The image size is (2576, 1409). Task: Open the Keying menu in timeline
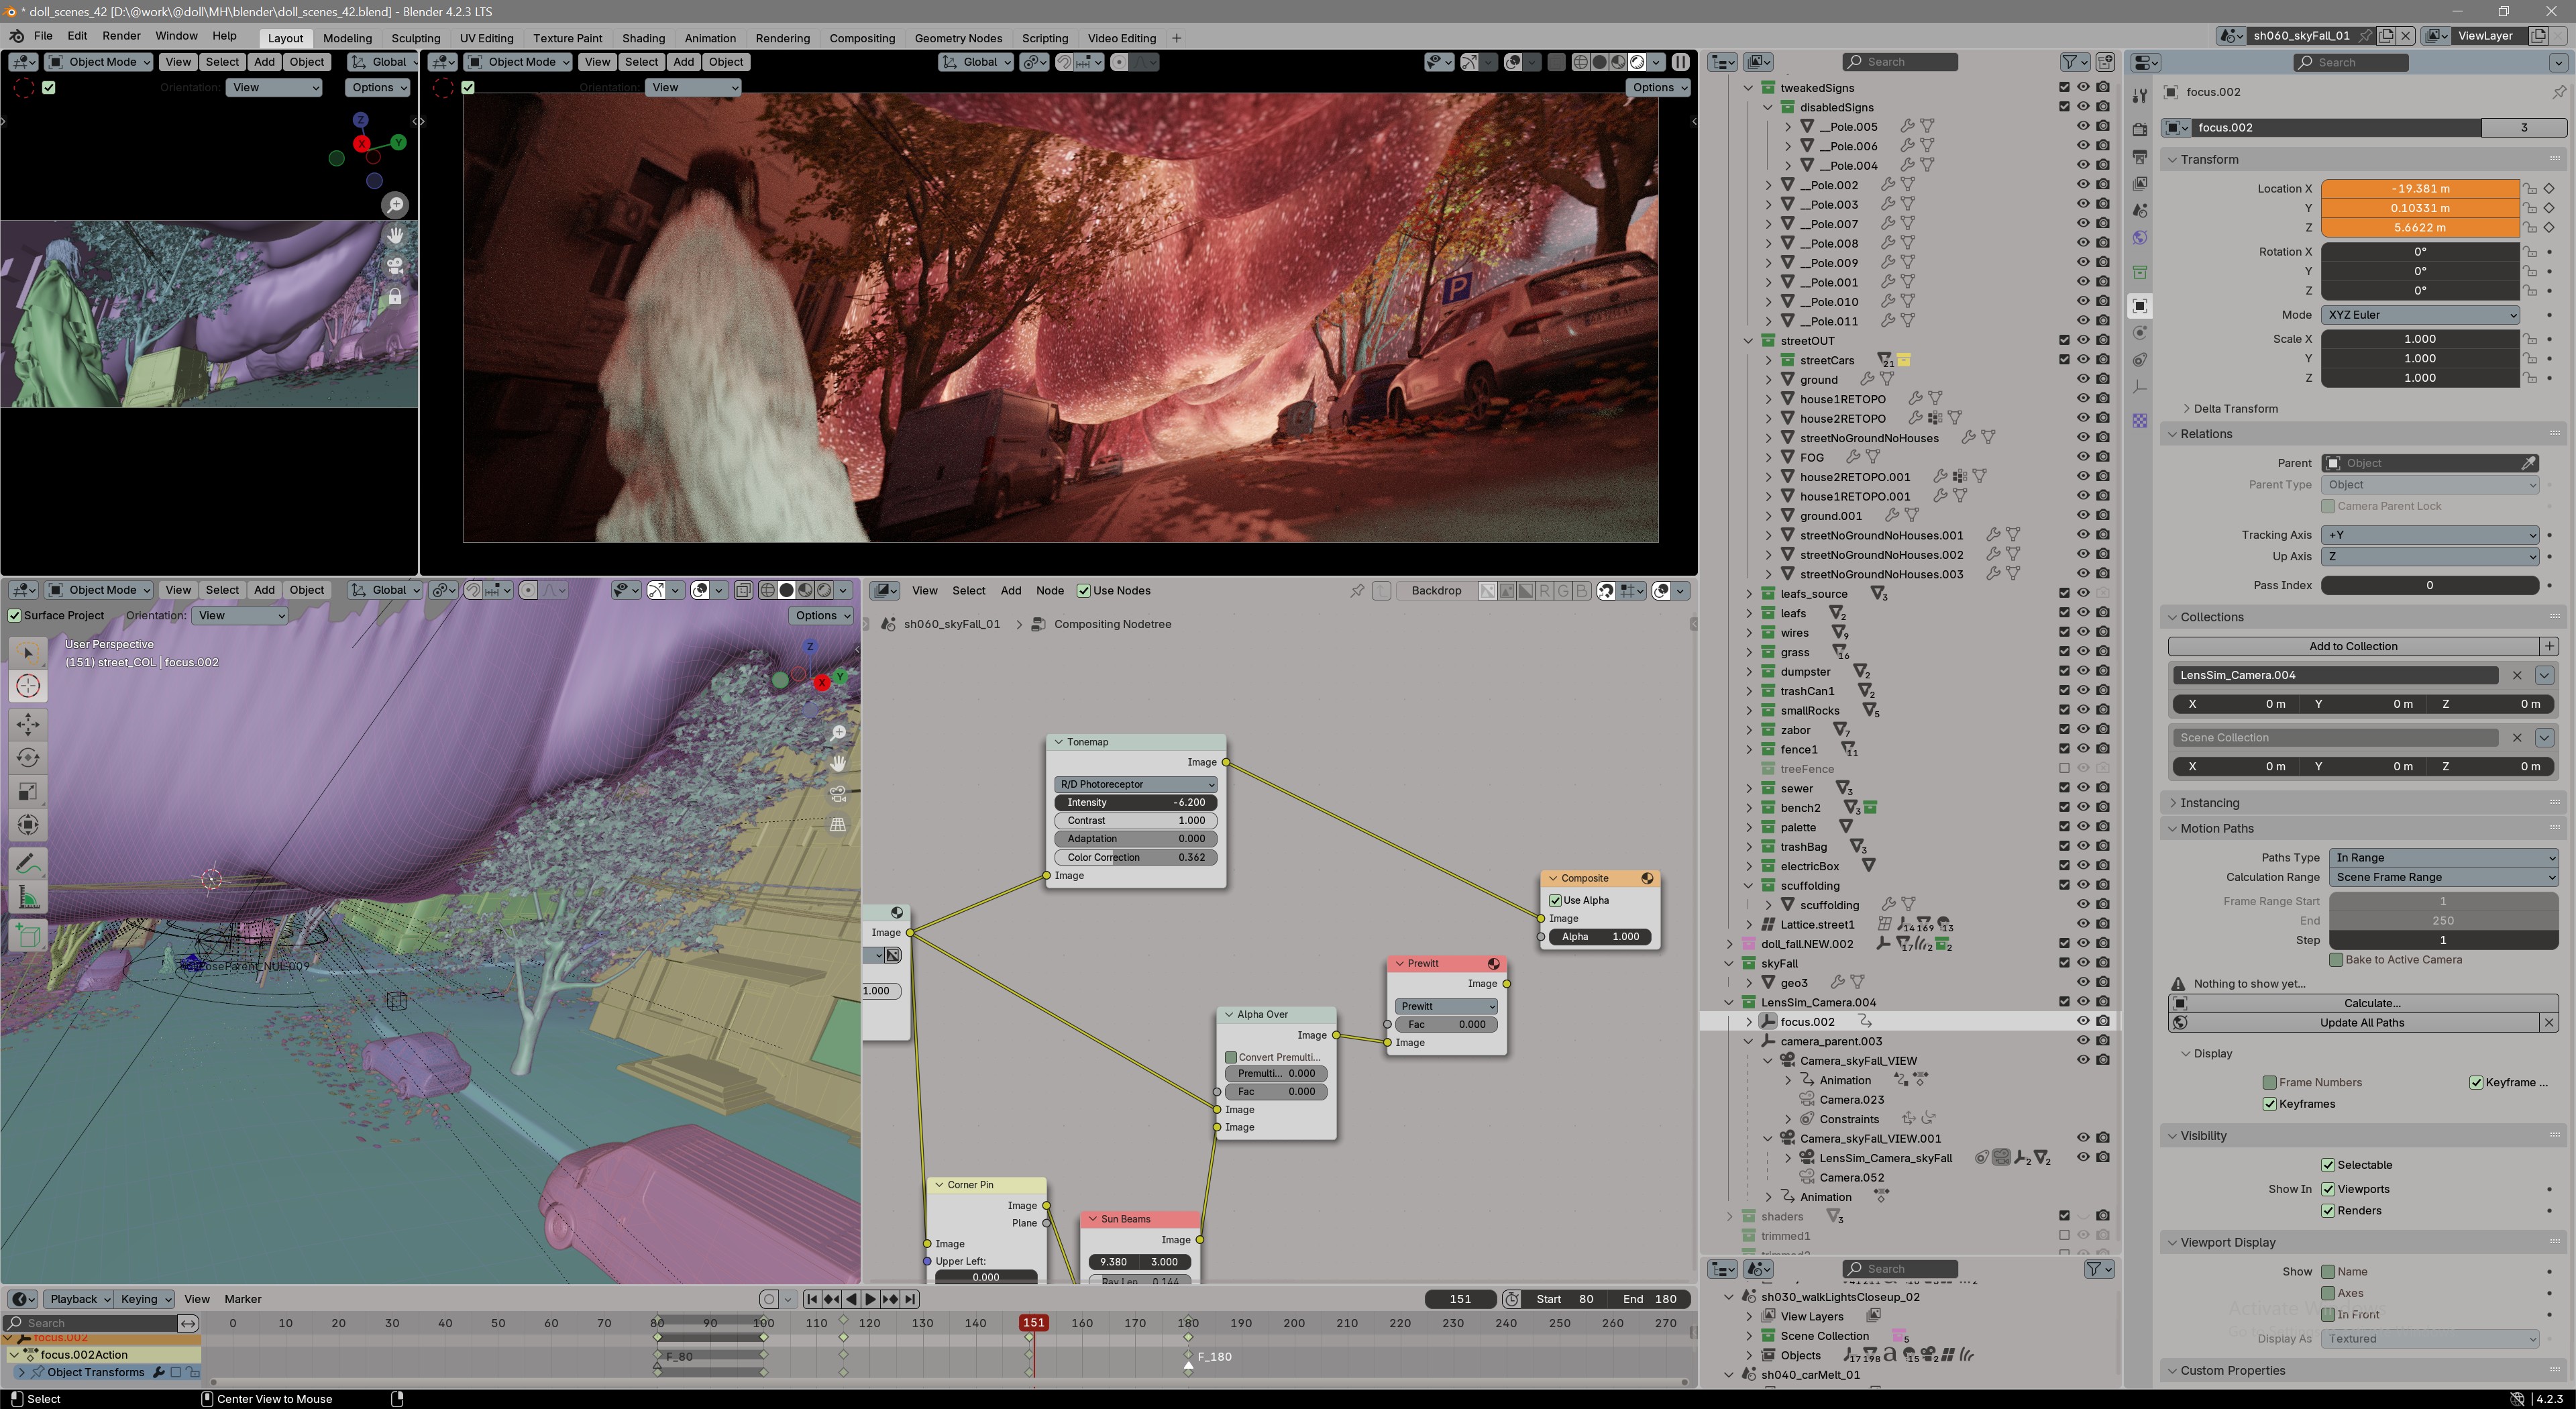pyautogui.click(x=145, y=1299)
